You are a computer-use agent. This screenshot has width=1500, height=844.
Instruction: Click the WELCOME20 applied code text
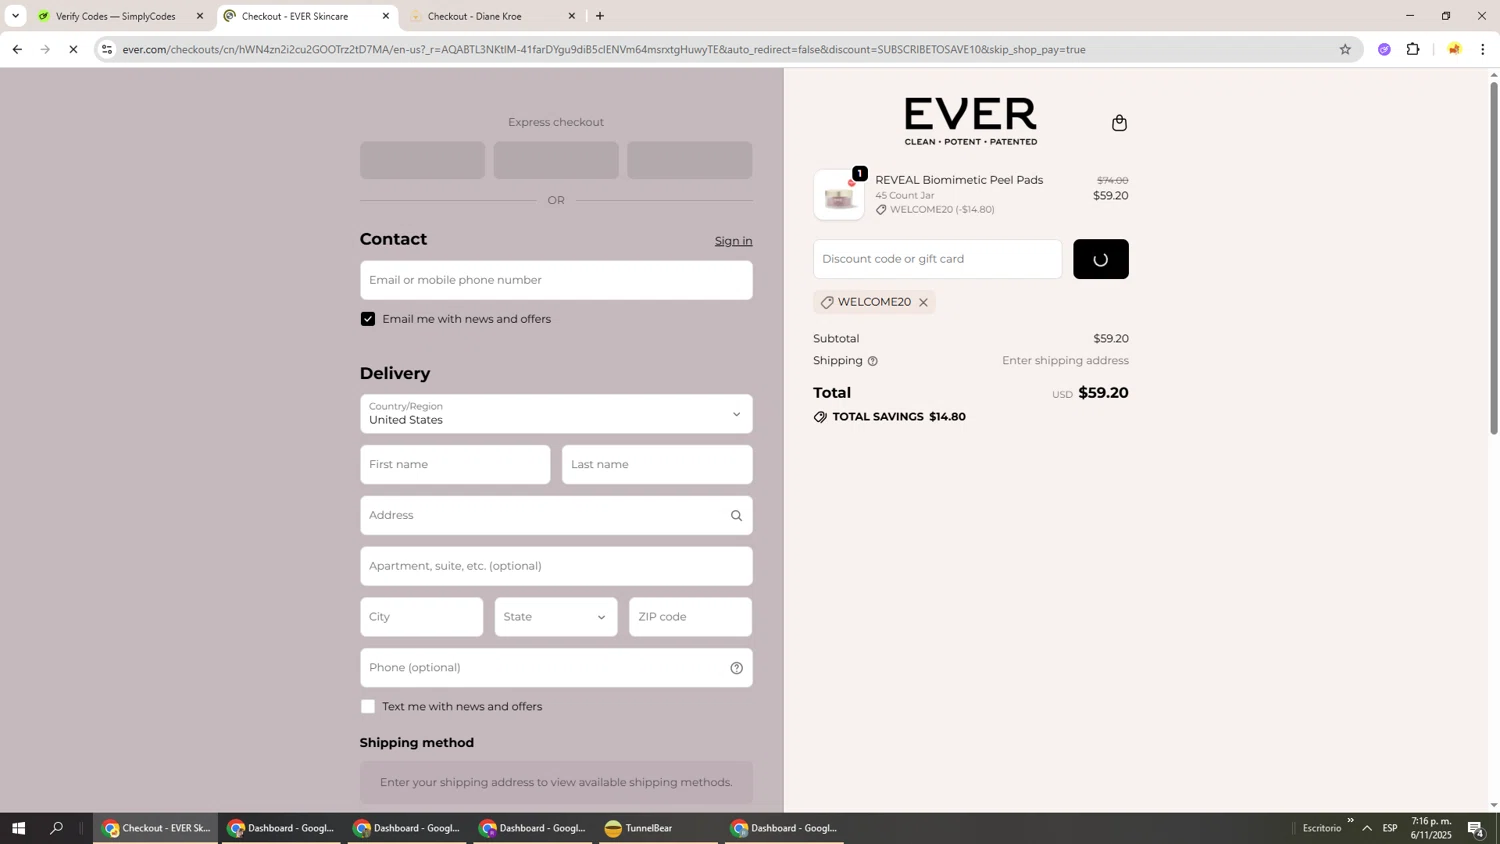(874, 302)
